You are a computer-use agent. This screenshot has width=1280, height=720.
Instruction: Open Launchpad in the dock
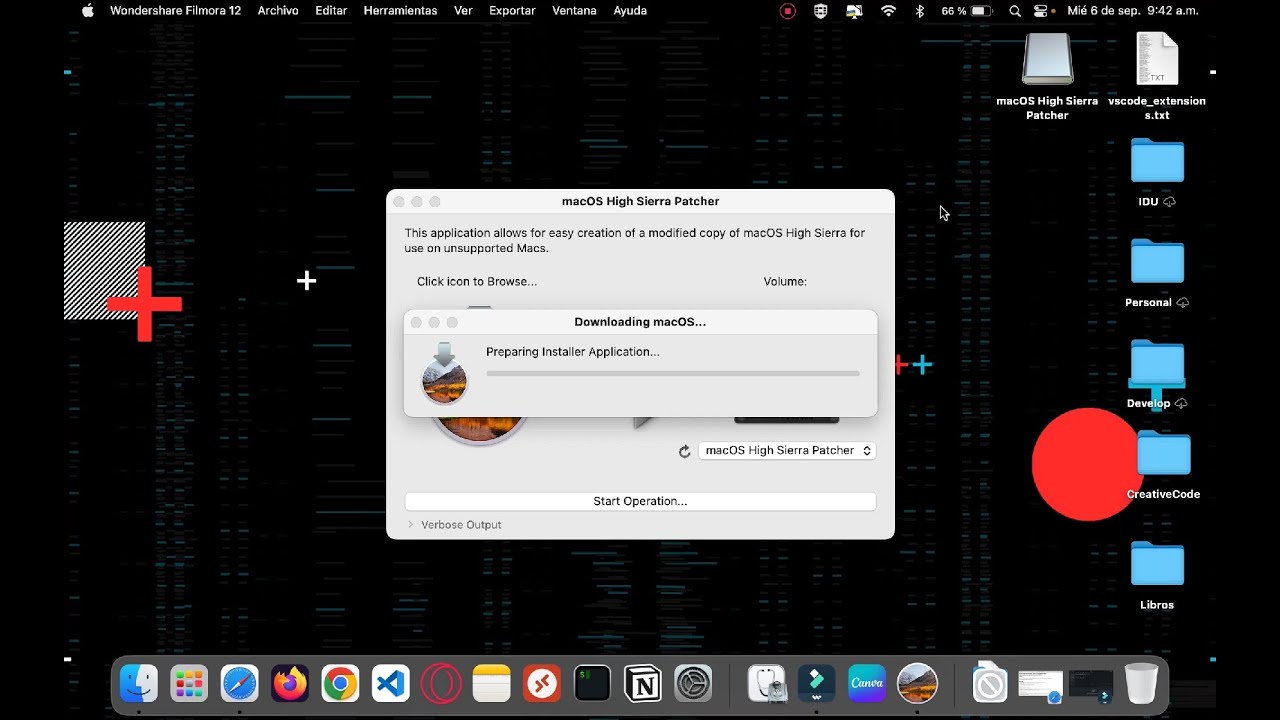(189, 684)
